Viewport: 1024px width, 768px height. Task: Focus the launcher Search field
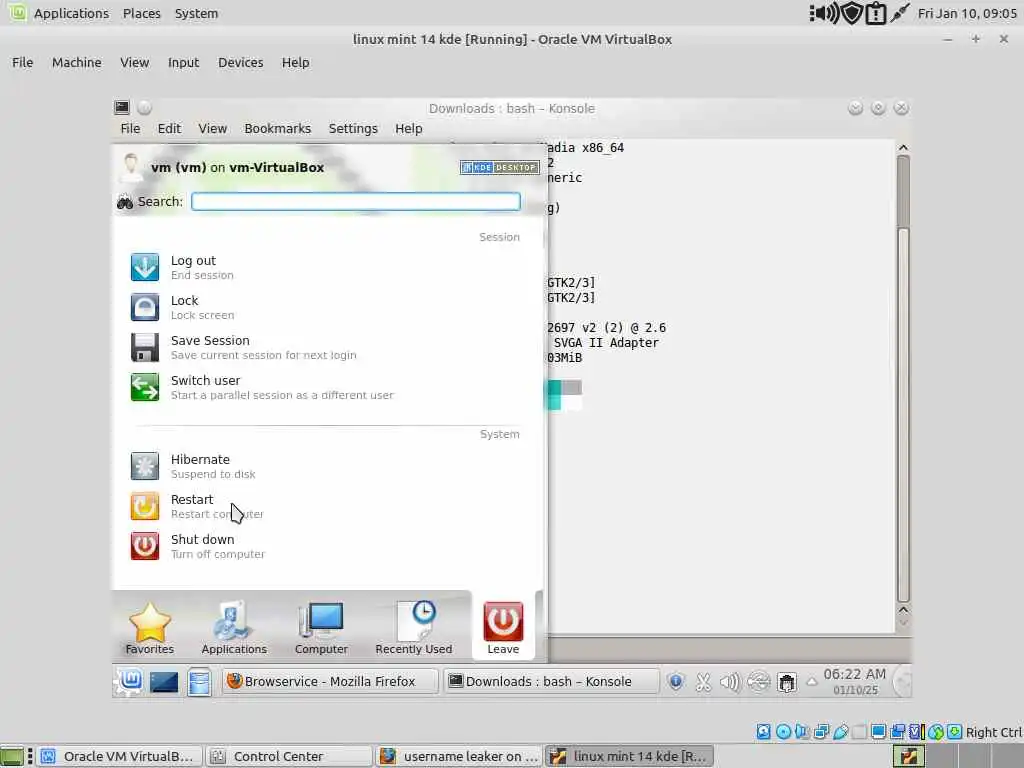click(356, 201)
